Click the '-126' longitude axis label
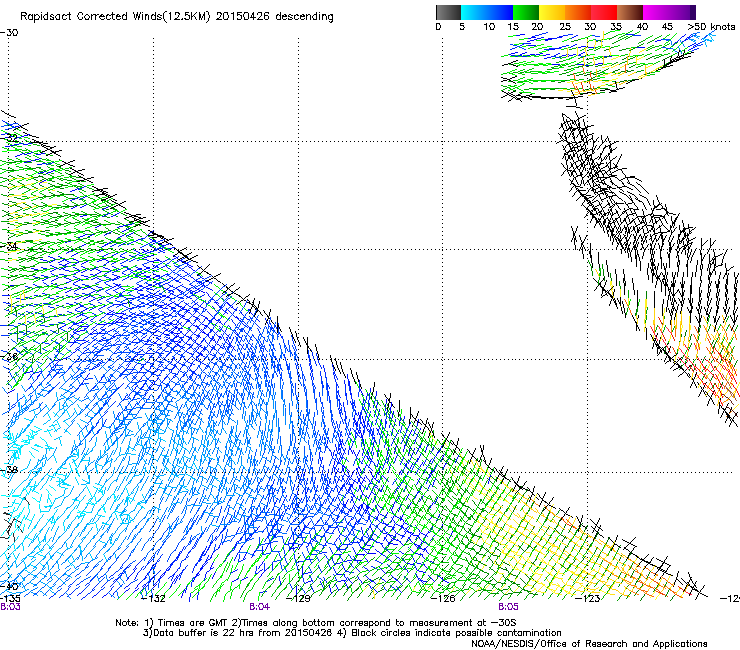 (x=443, y=599)
